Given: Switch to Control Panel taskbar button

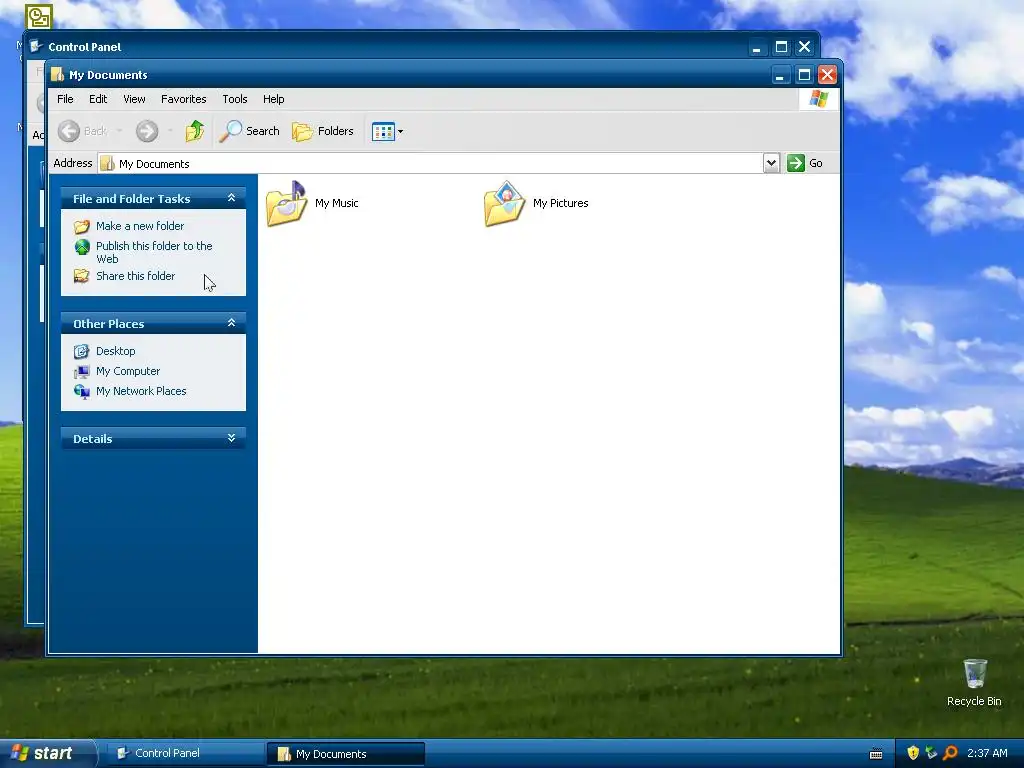Looking at the screenshot, I should [x=184, y=754].
